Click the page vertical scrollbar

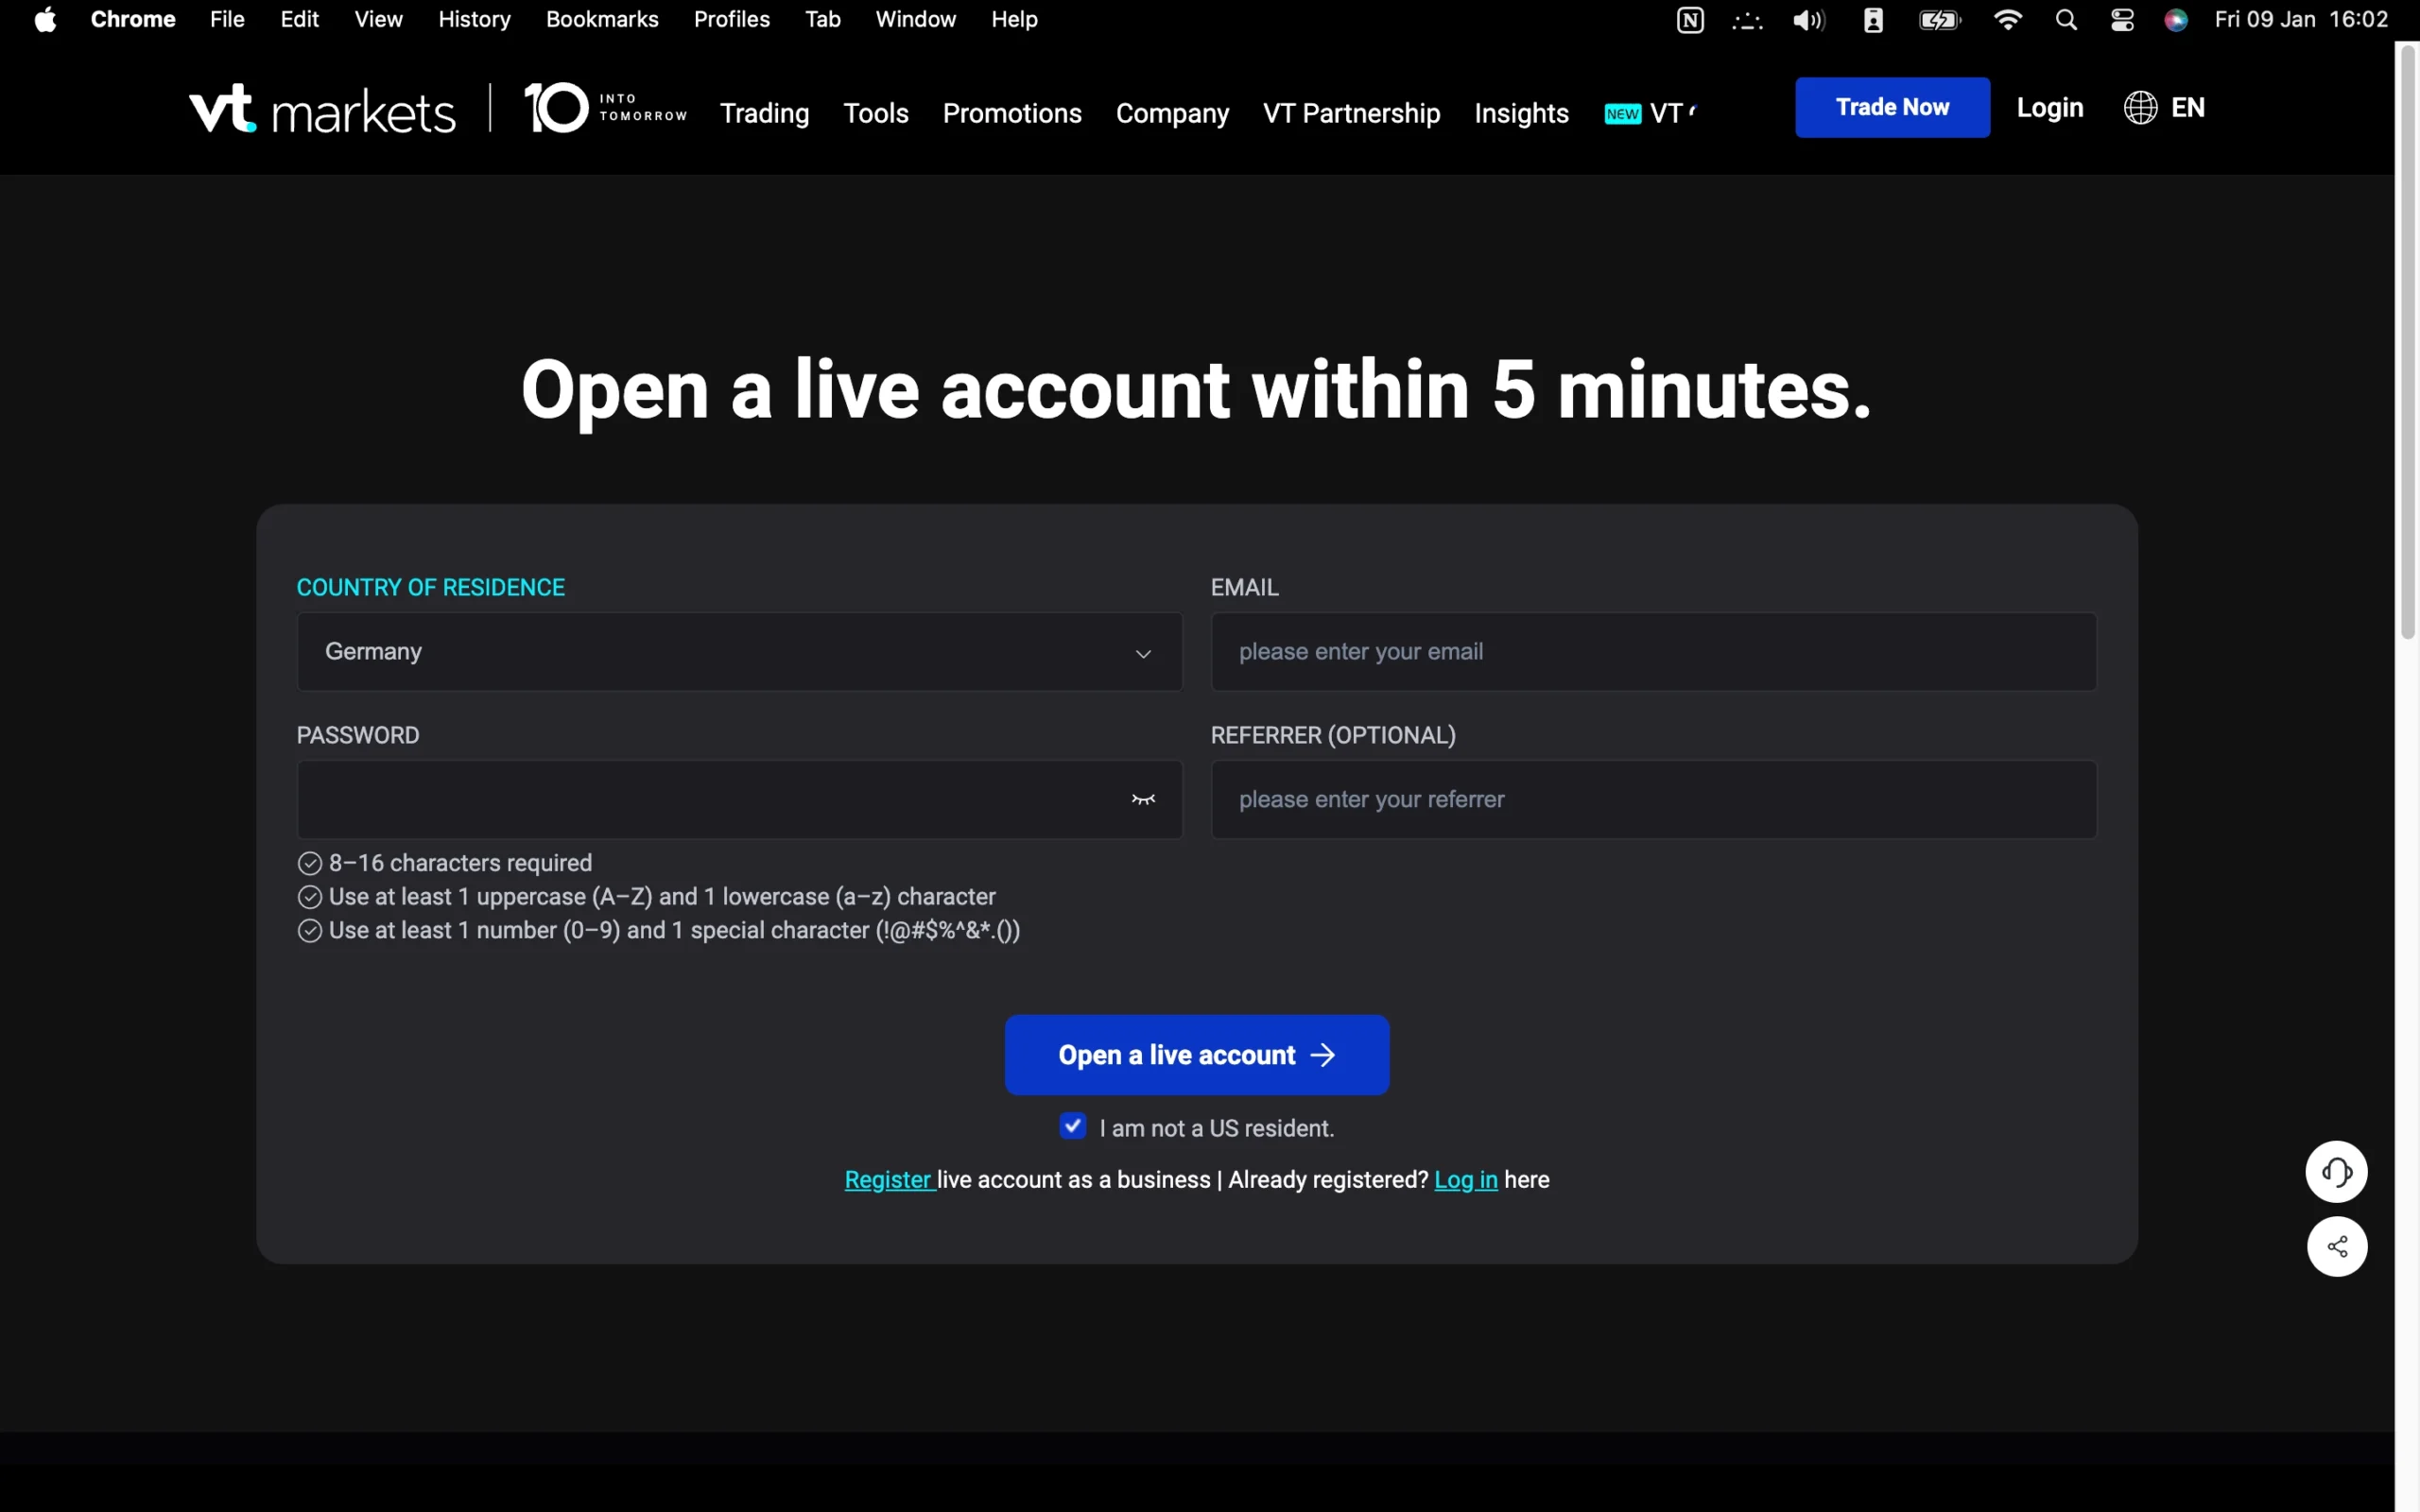(2407, 340)
